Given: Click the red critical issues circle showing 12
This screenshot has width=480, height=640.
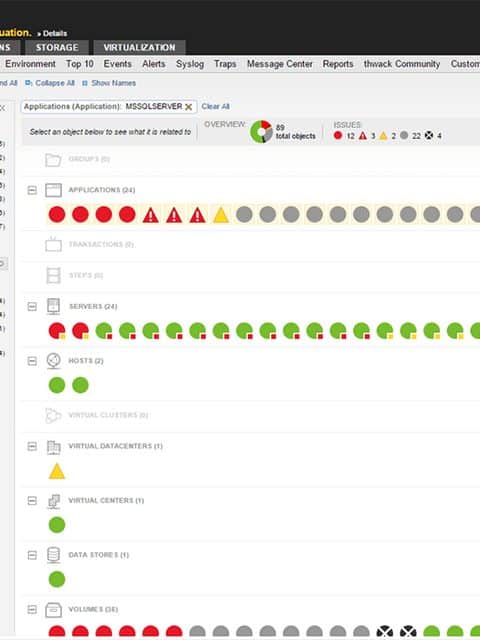Looking at the screenshot, I should coord(338,135).
